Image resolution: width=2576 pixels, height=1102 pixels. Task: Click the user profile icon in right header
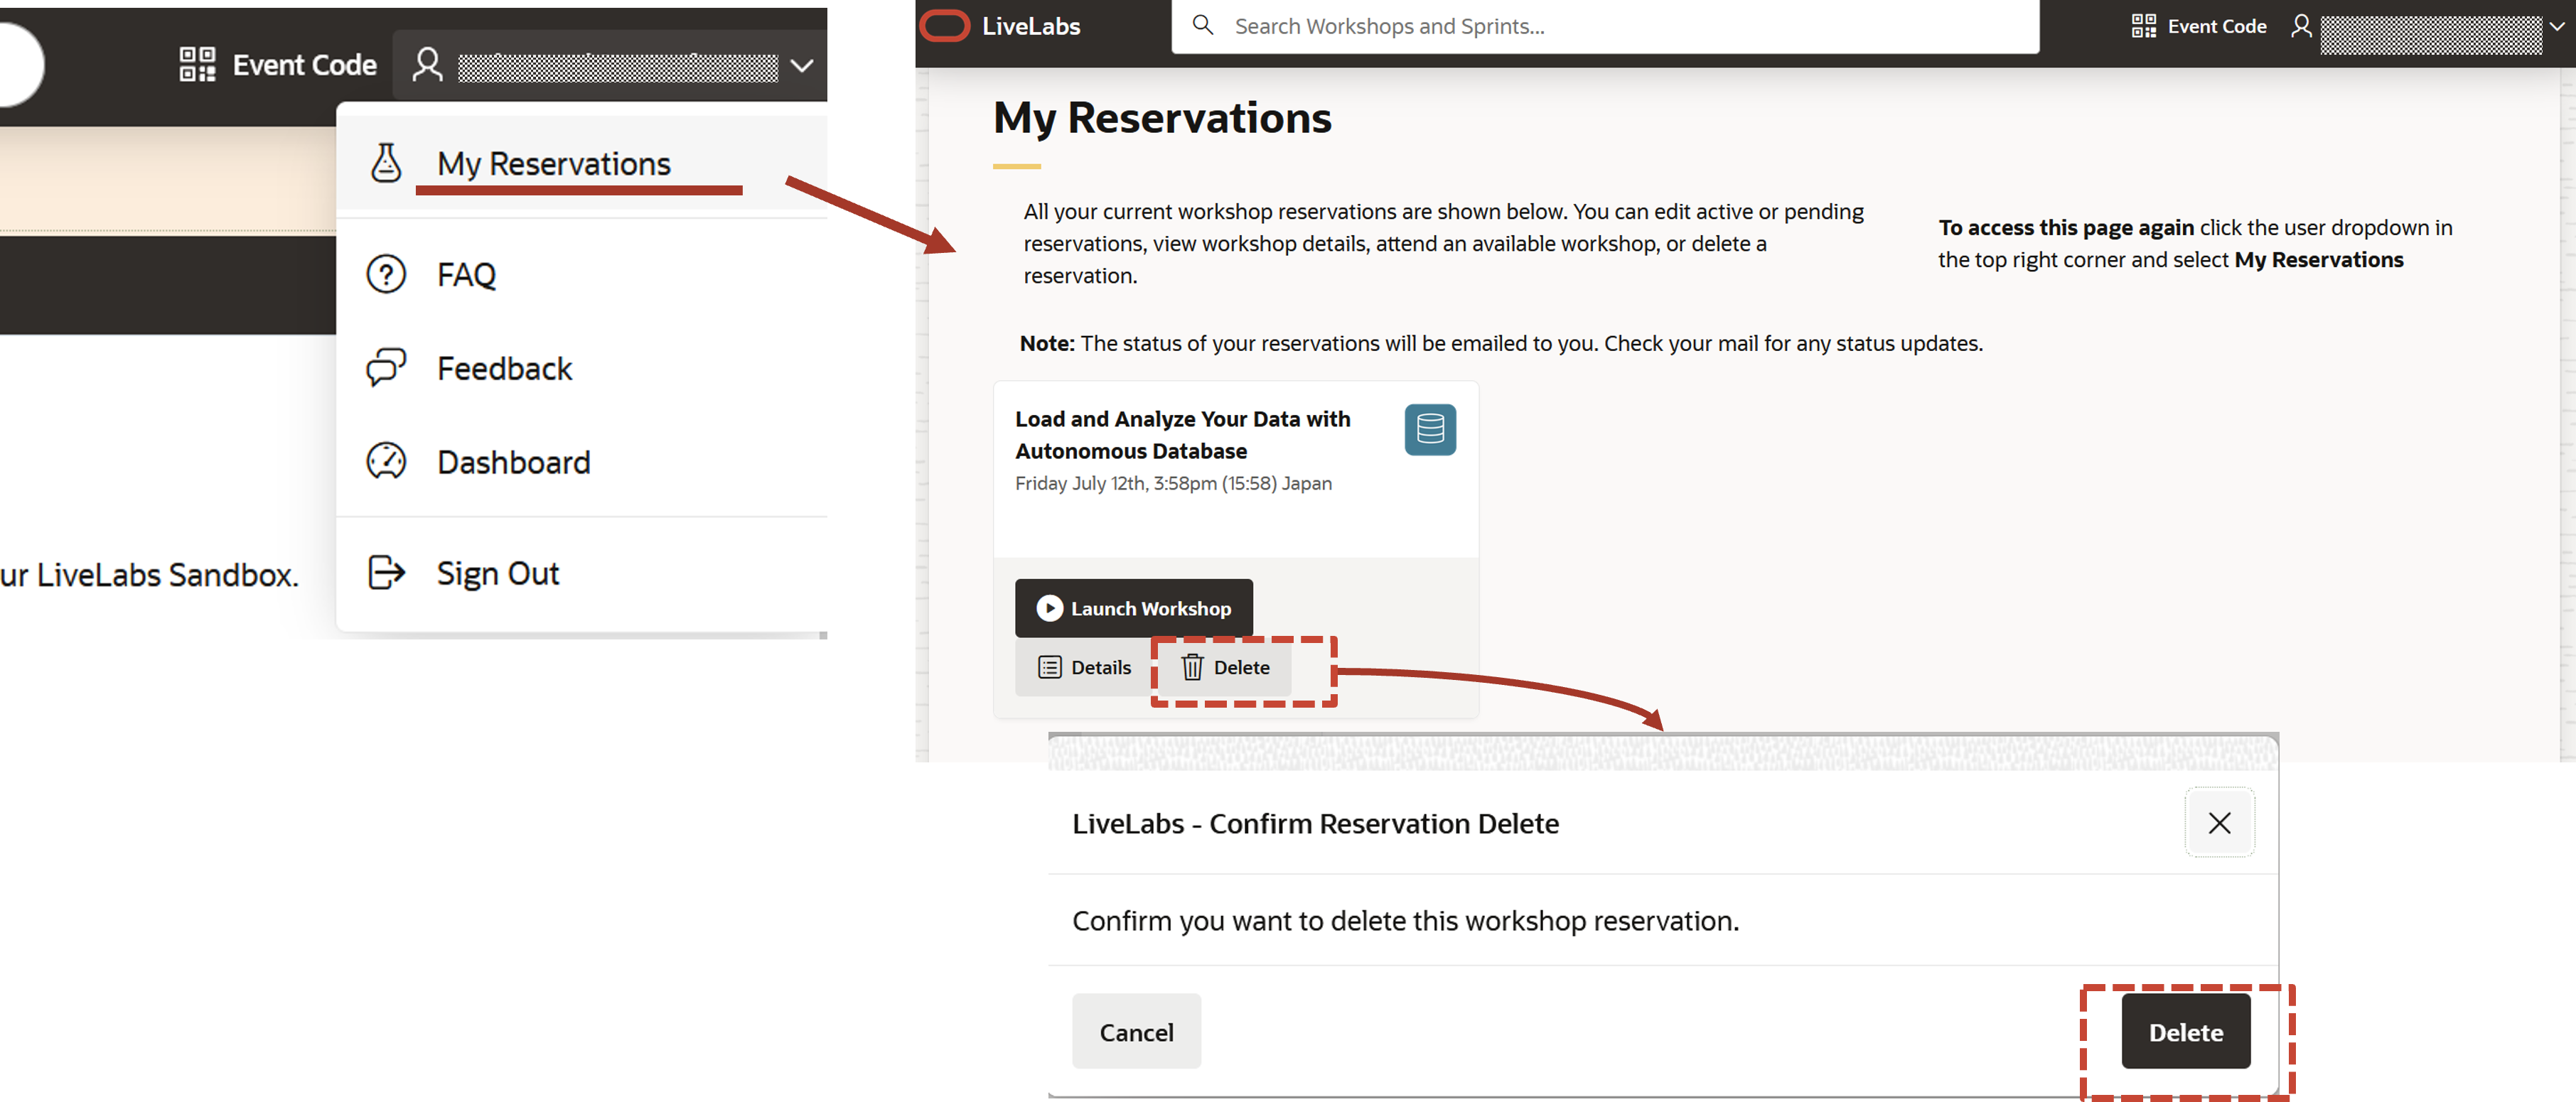(x=2301, y=26)
